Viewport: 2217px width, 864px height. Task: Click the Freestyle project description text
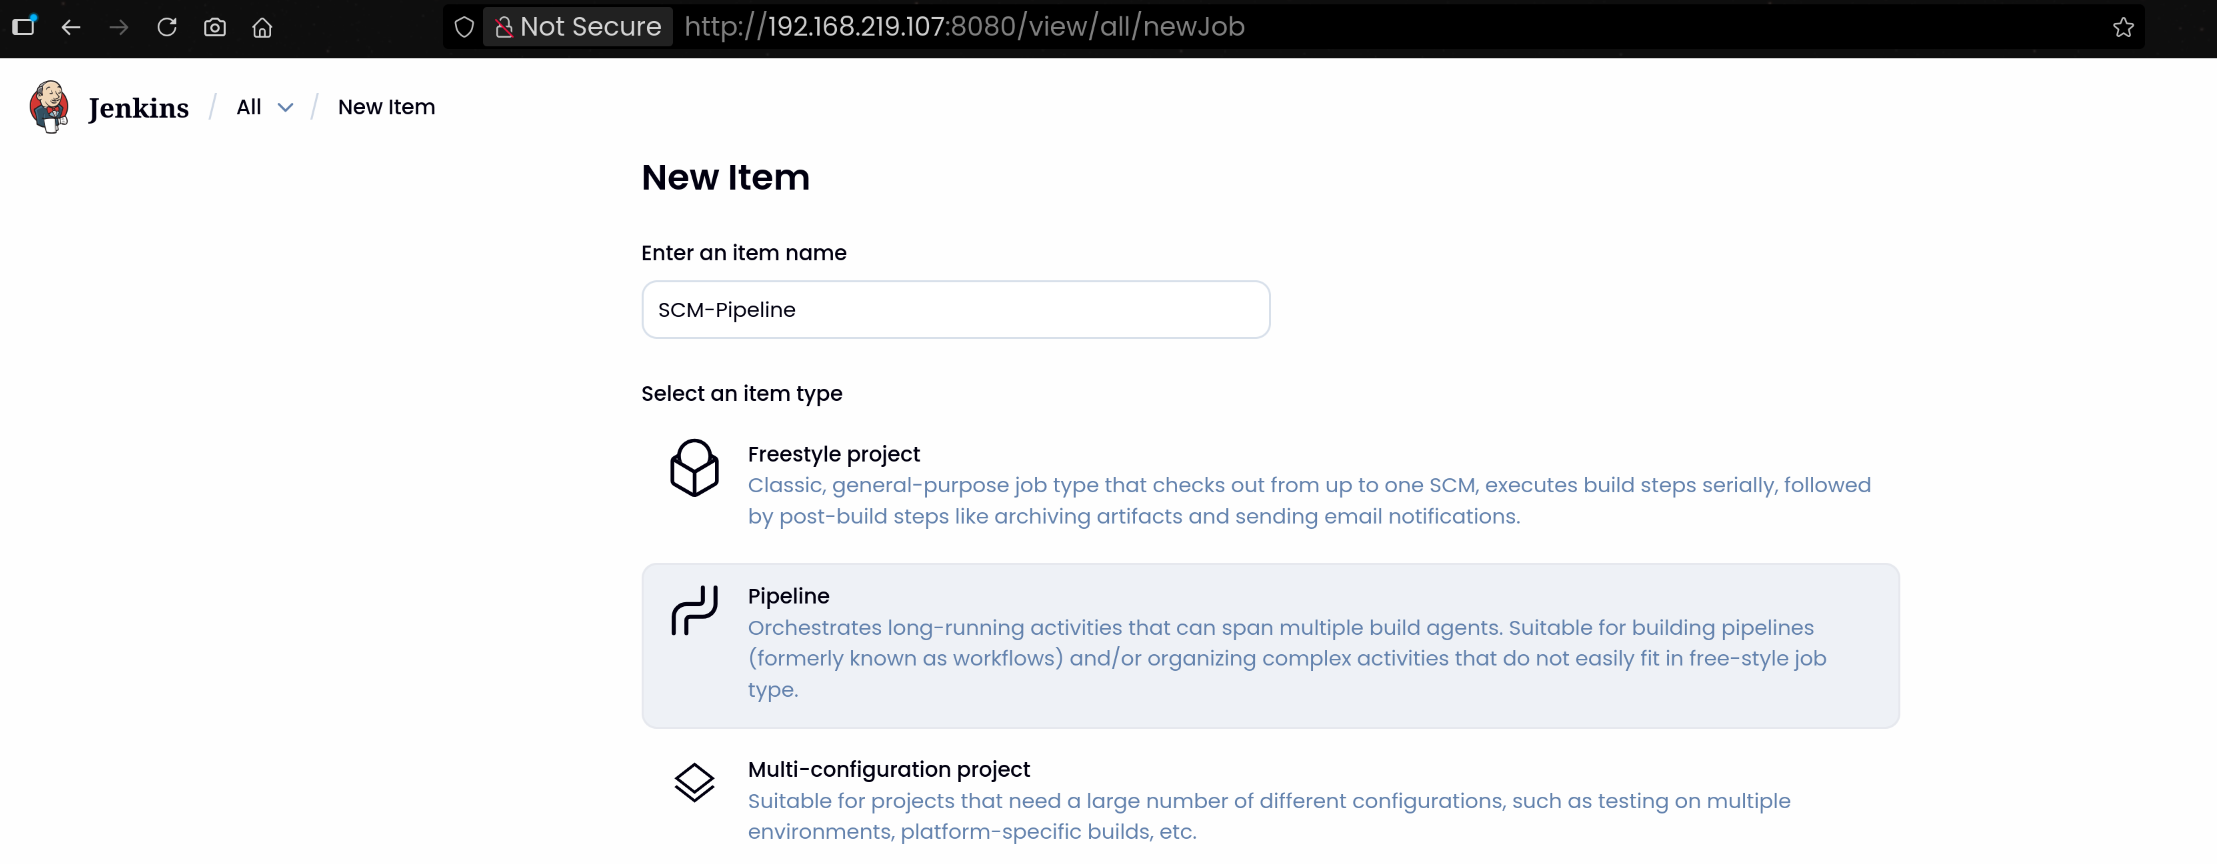click(x=1309, y=501)
